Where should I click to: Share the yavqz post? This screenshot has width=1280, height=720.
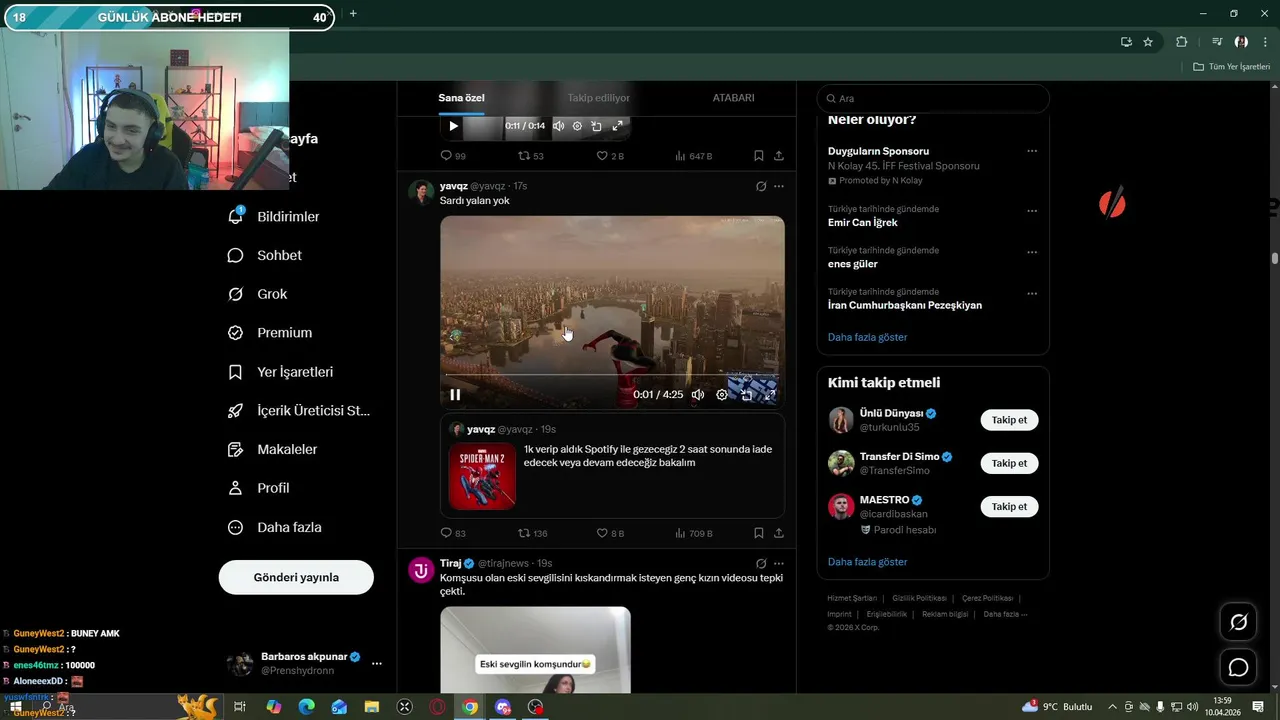tap(779, 533)
